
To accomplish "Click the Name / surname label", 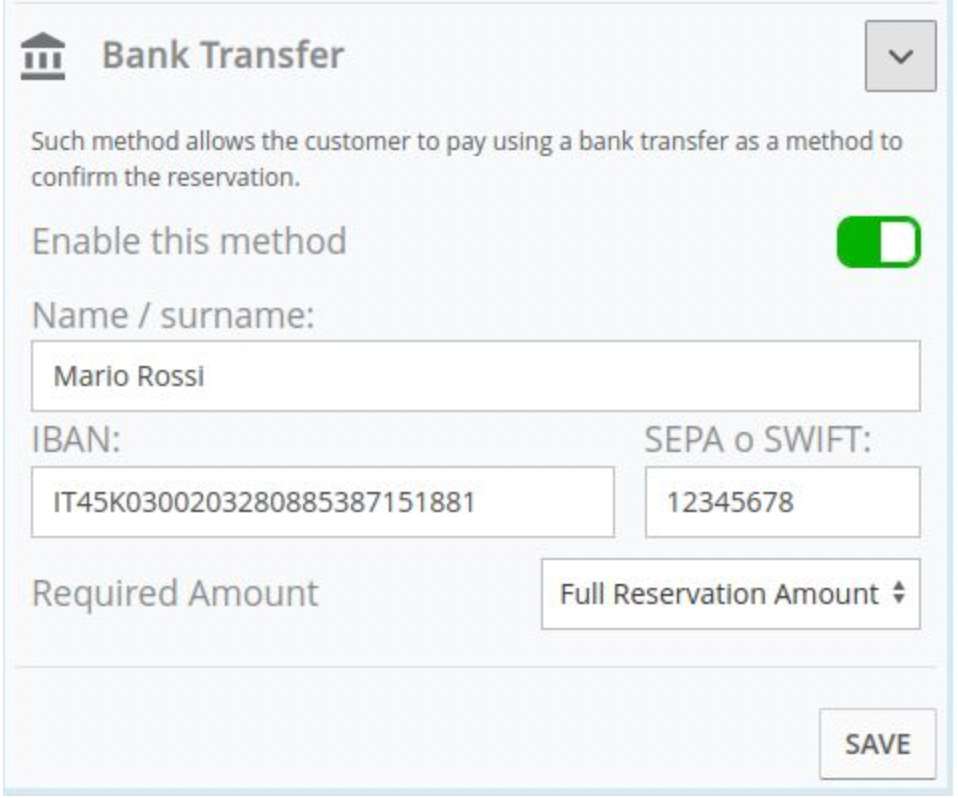I will click(x=173, y=315).
